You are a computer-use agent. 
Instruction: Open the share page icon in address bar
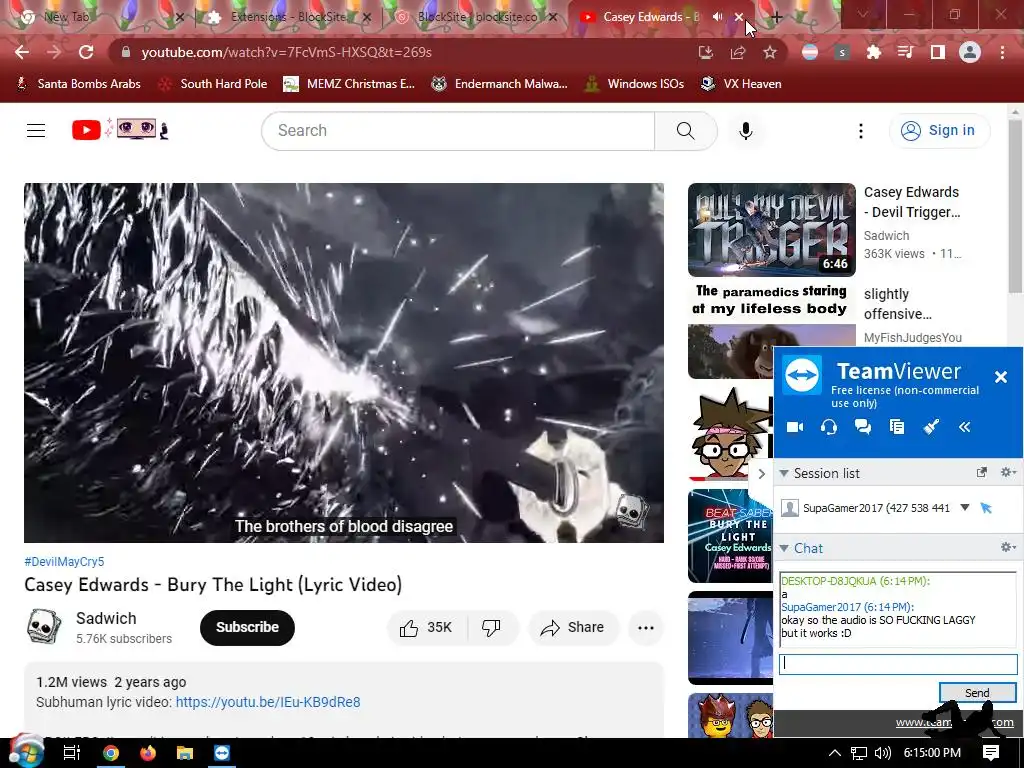[x=738, y=52]
